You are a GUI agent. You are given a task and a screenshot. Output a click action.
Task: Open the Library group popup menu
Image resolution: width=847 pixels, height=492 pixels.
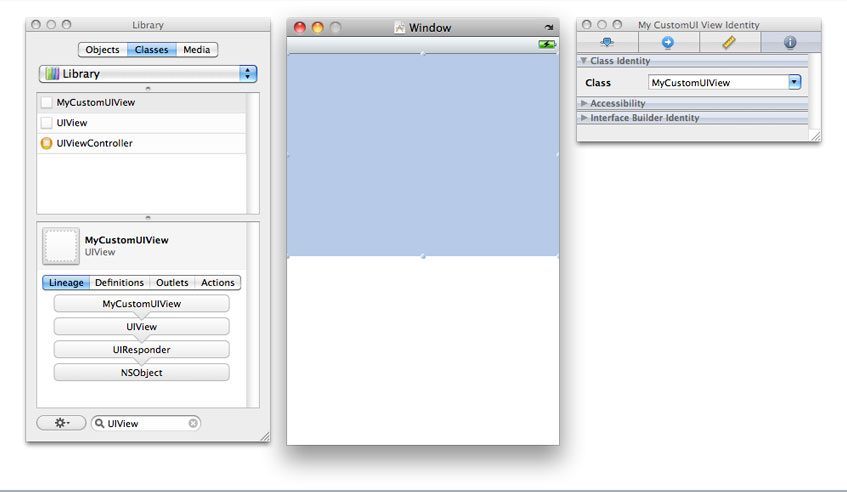(148, 74)
